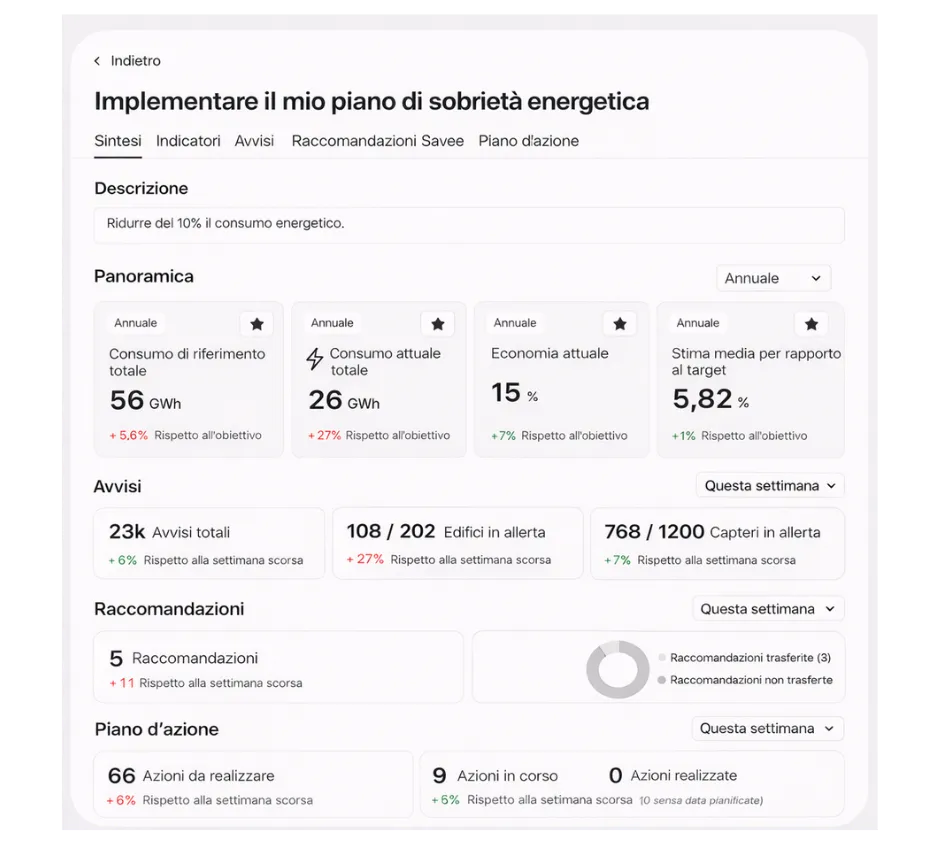Star the Stima media per rapporto al target card

pyautogui.click(x=811, y=323)
